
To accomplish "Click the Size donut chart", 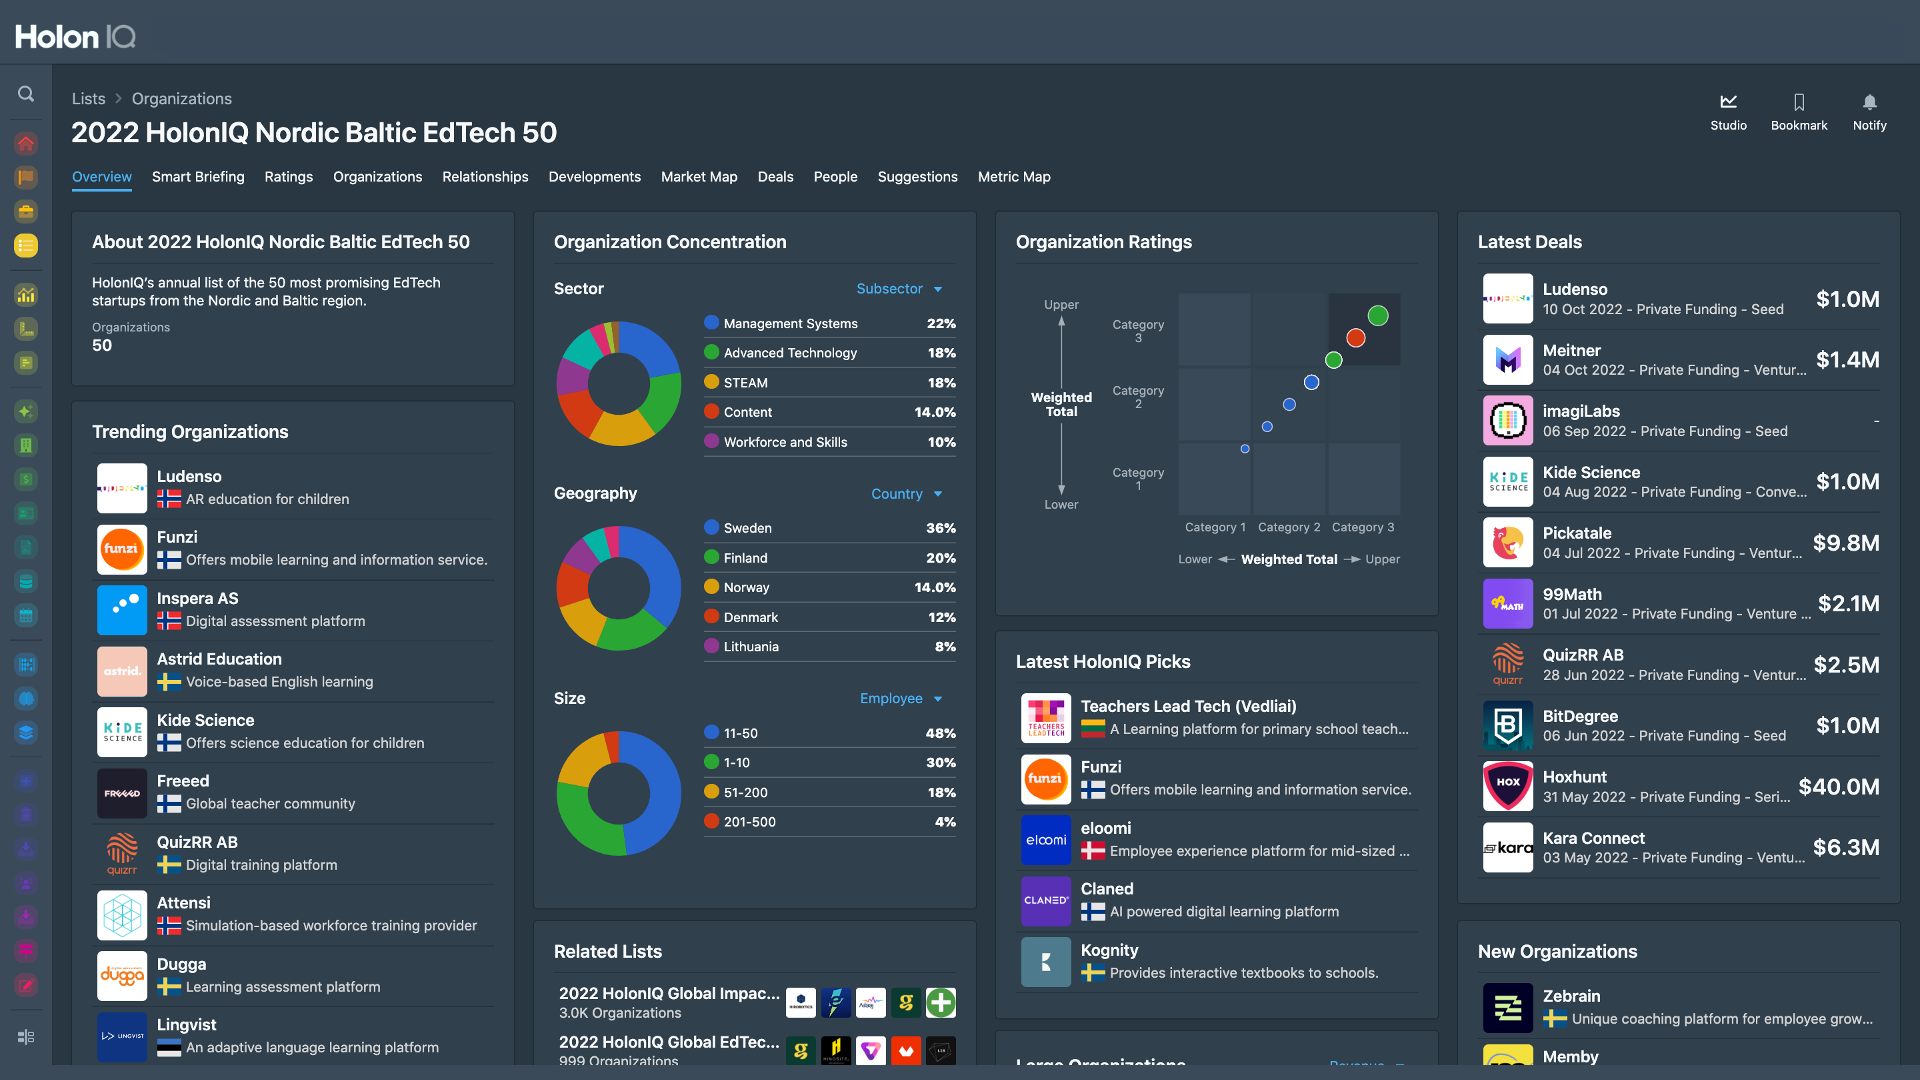I will tap(619, 793).
